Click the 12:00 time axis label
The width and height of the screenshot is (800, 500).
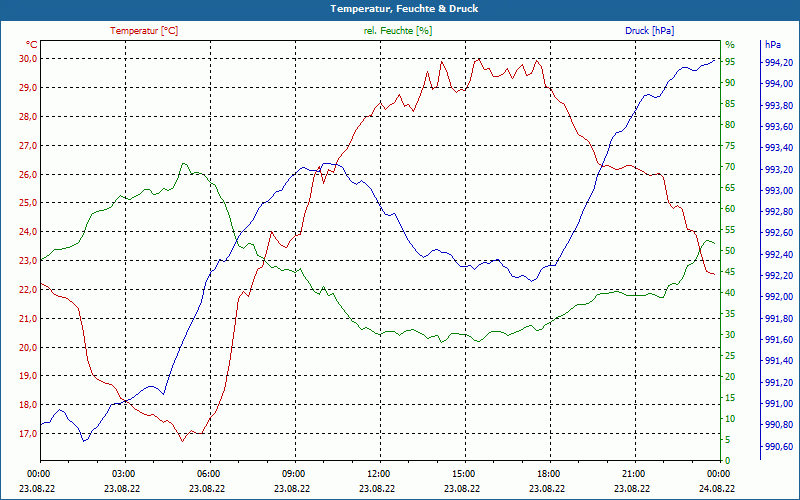(378, 473)
